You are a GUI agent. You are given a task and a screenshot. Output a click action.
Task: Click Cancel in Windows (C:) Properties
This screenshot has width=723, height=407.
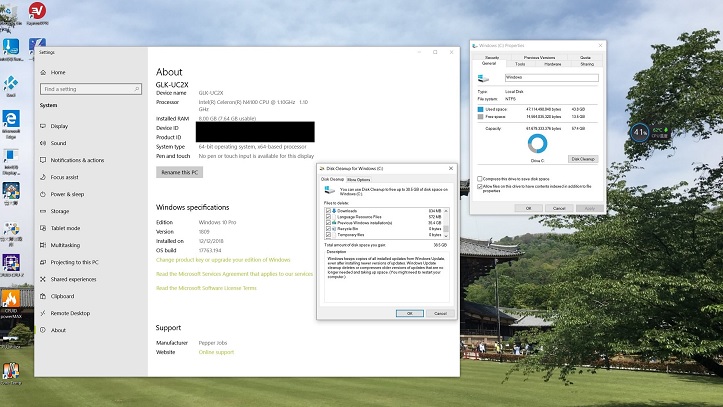[x=559, y=208]
